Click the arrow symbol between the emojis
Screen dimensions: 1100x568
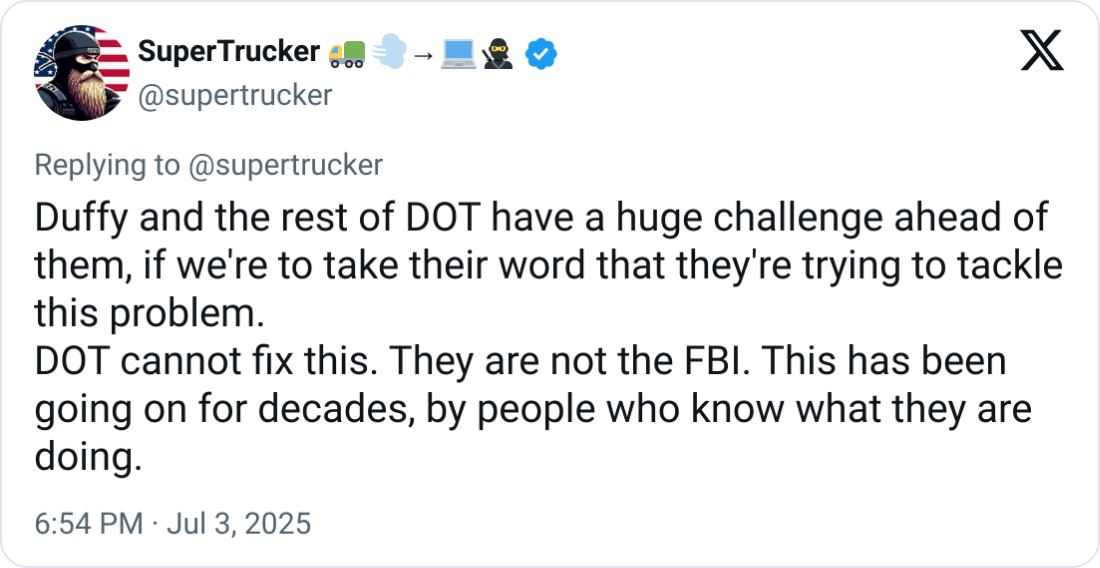pyautogui.click(x=423, y=57)
